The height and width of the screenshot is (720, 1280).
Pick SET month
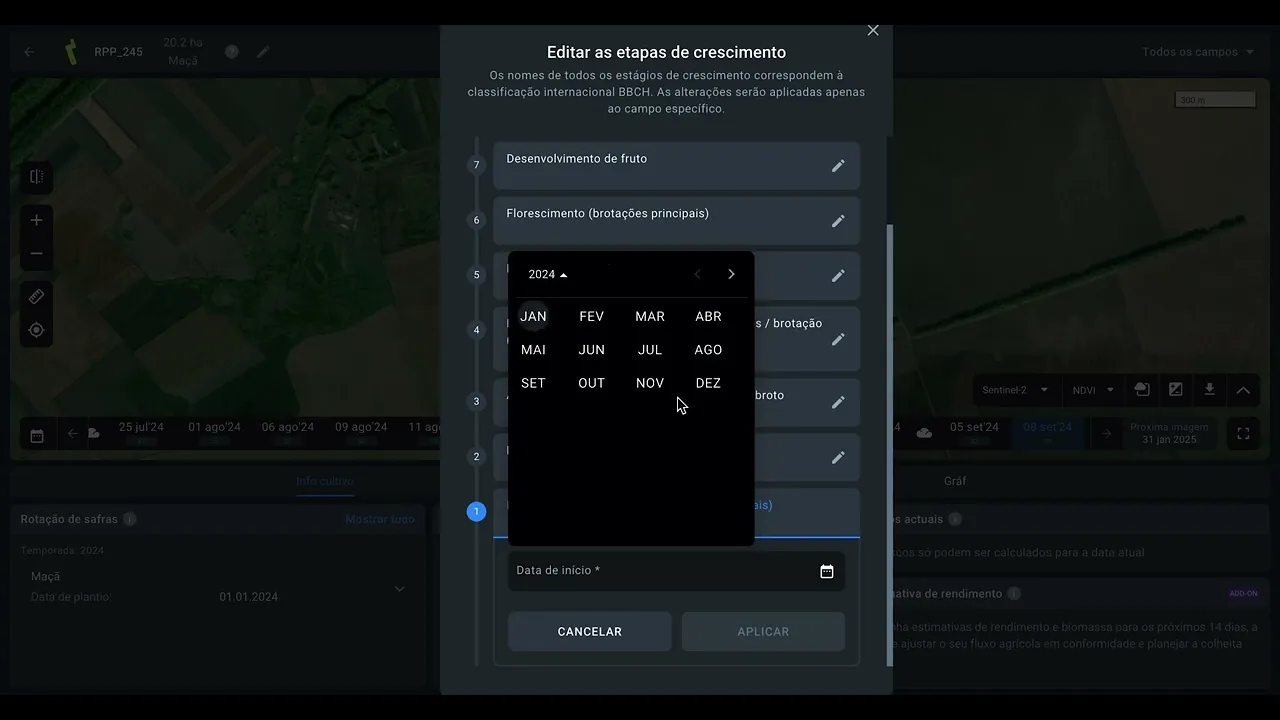(533, 383)
